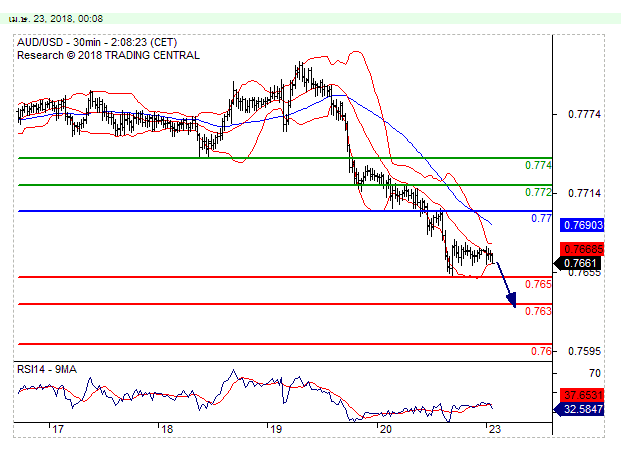Click the red 0.765 support label

click(538, 284)
